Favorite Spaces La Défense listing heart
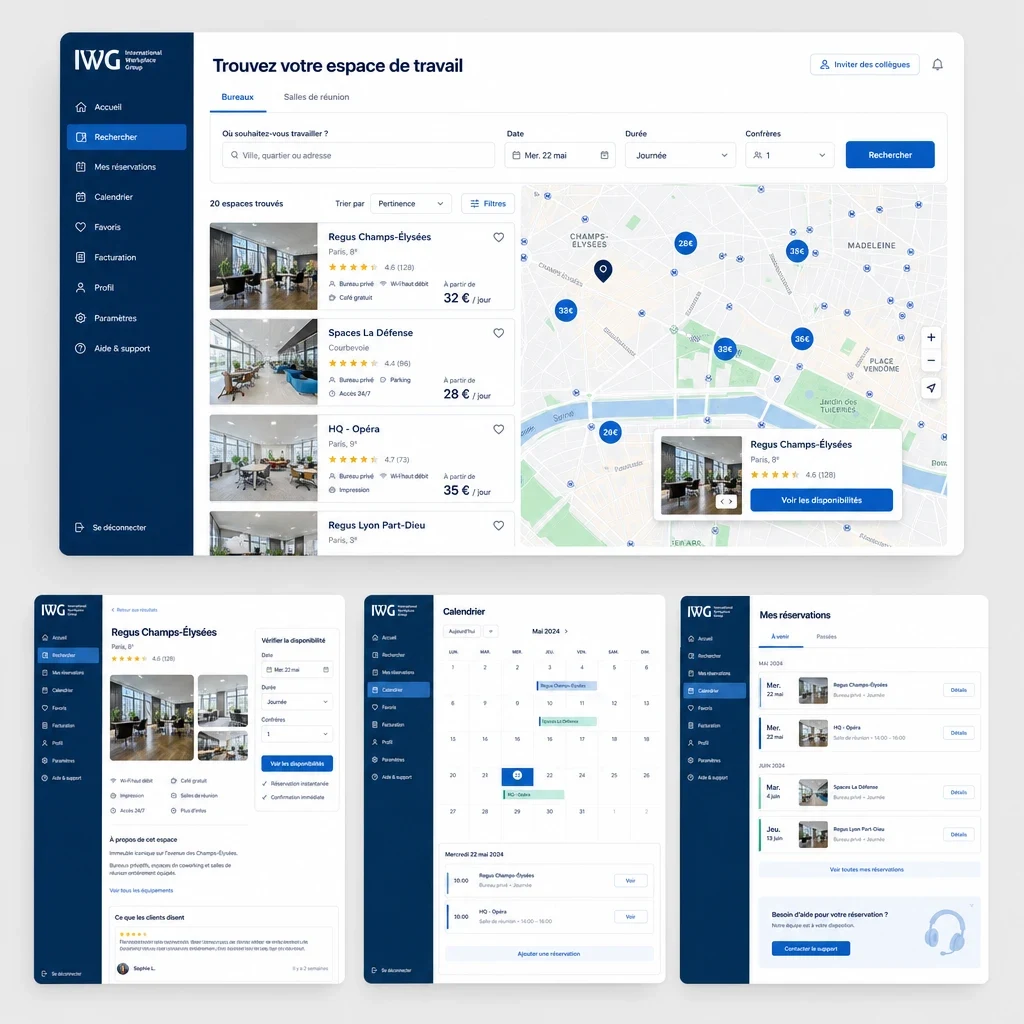This screenshot has width=1024, height=1024. [498, 333]
